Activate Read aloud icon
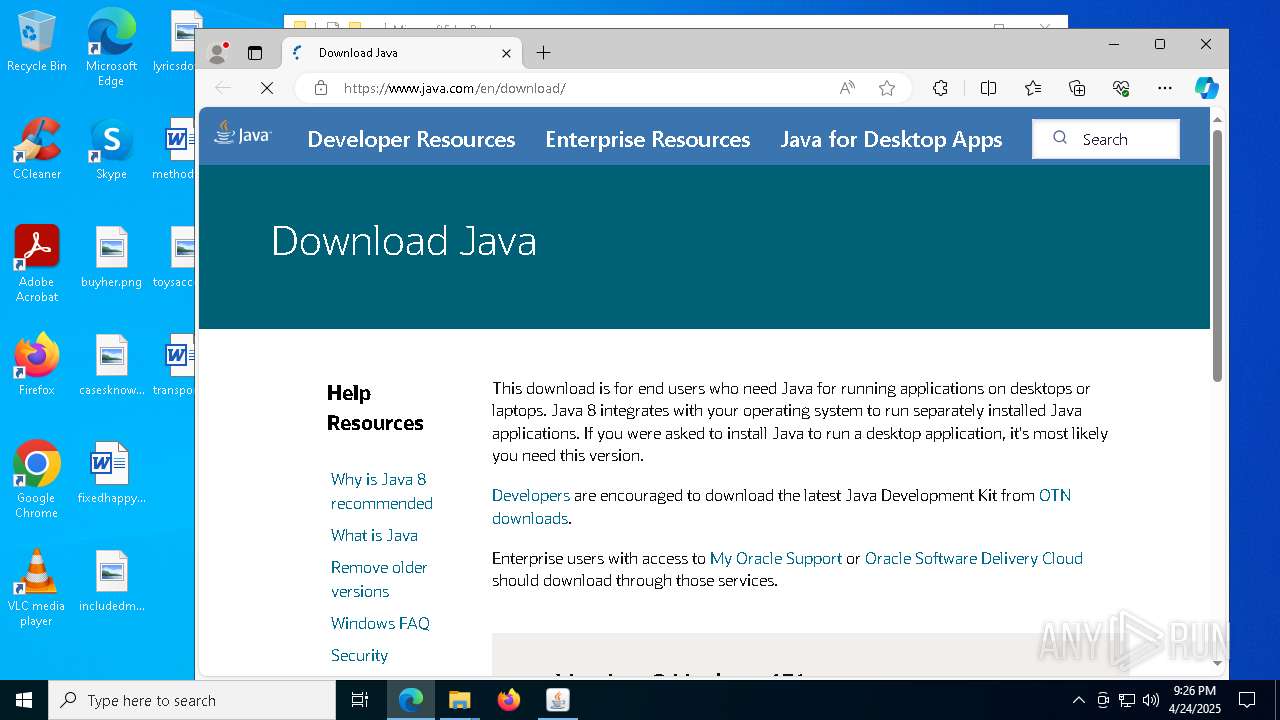 (x=847, y=88)
